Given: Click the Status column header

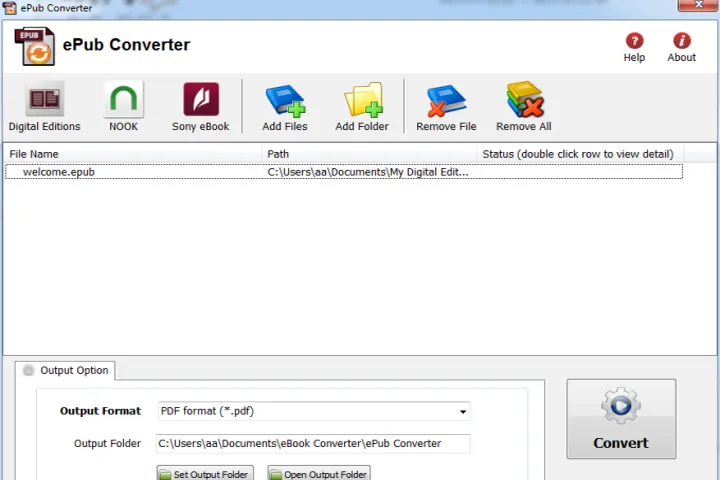Looking at the screenshot, I should click(580, 154).
